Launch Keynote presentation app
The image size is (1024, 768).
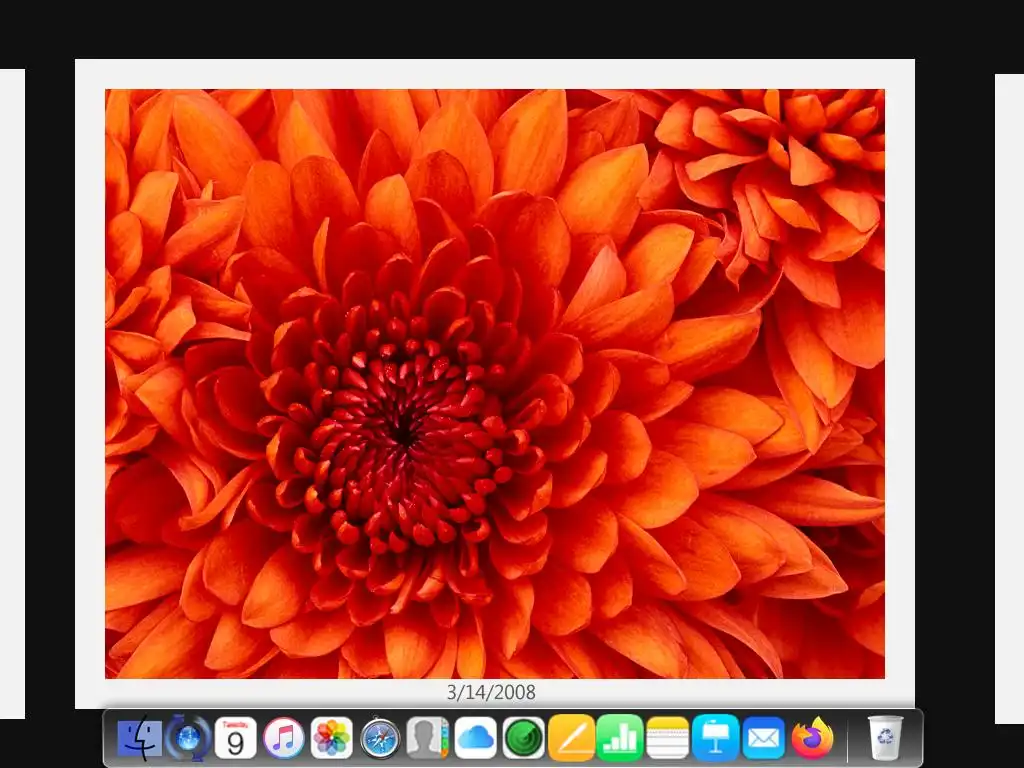tap(716, 739)
